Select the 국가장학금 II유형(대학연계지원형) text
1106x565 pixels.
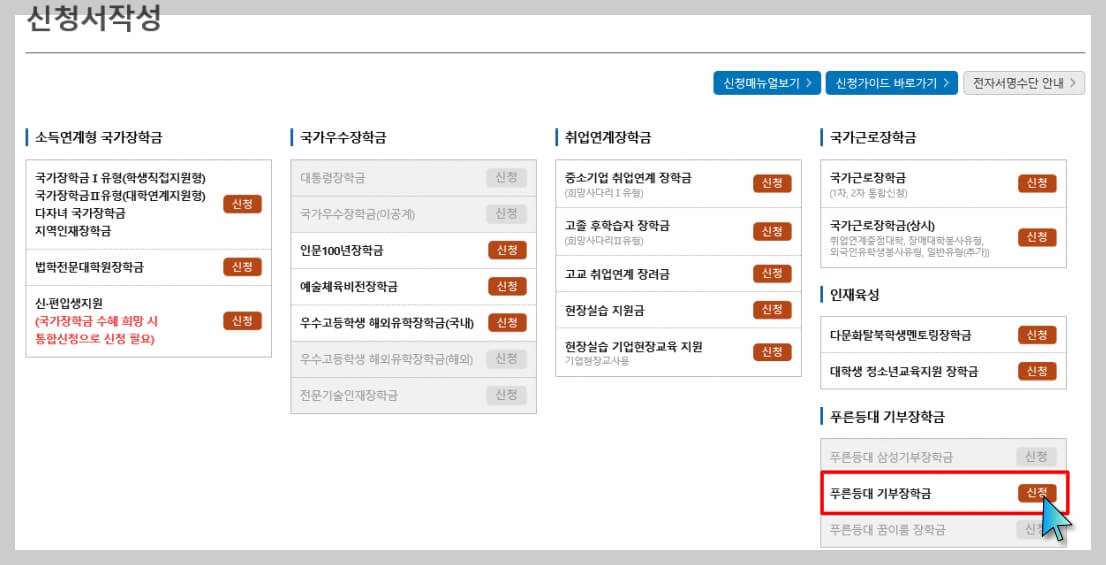point(120,195)
